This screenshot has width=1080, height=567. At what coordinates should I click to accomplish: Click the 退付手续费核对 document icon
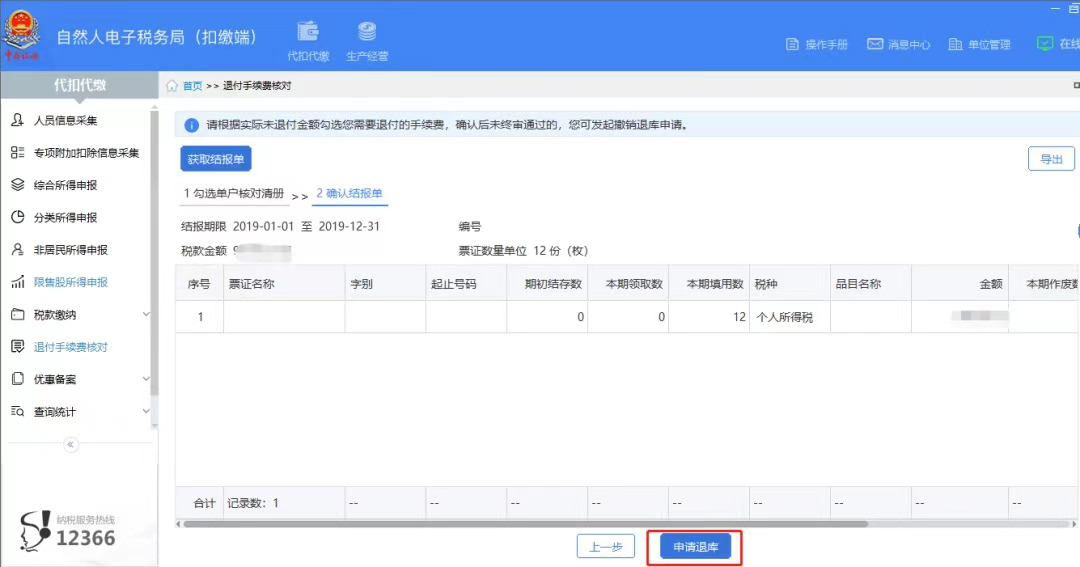coord(18,347)
